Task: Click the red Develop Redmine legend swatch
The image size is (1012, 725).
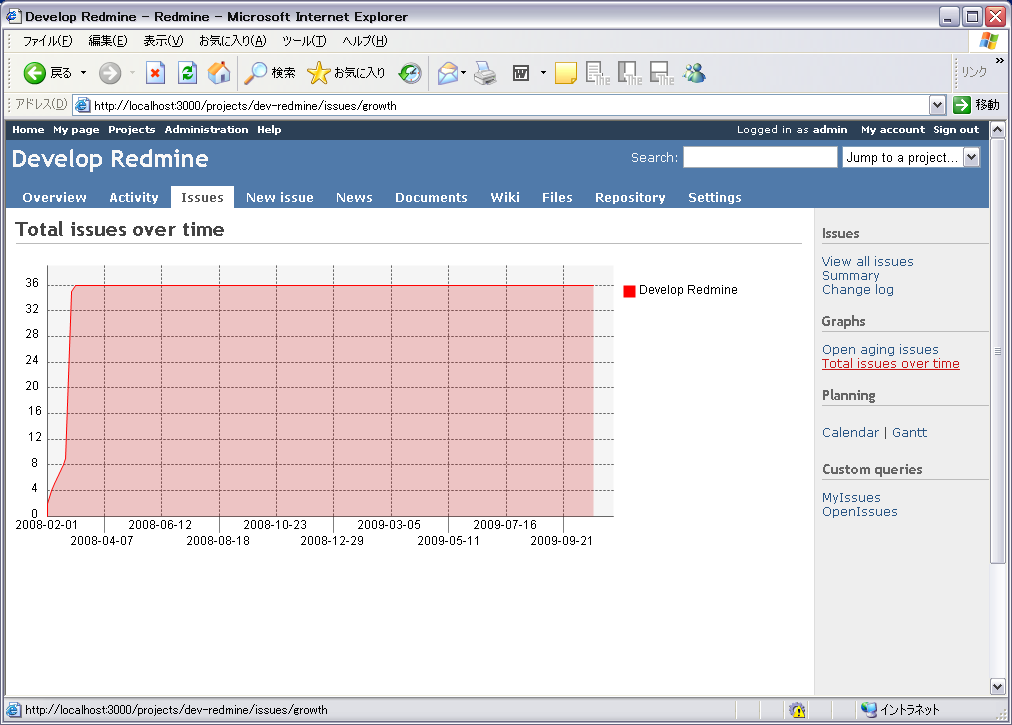Action: coord(629,291)
